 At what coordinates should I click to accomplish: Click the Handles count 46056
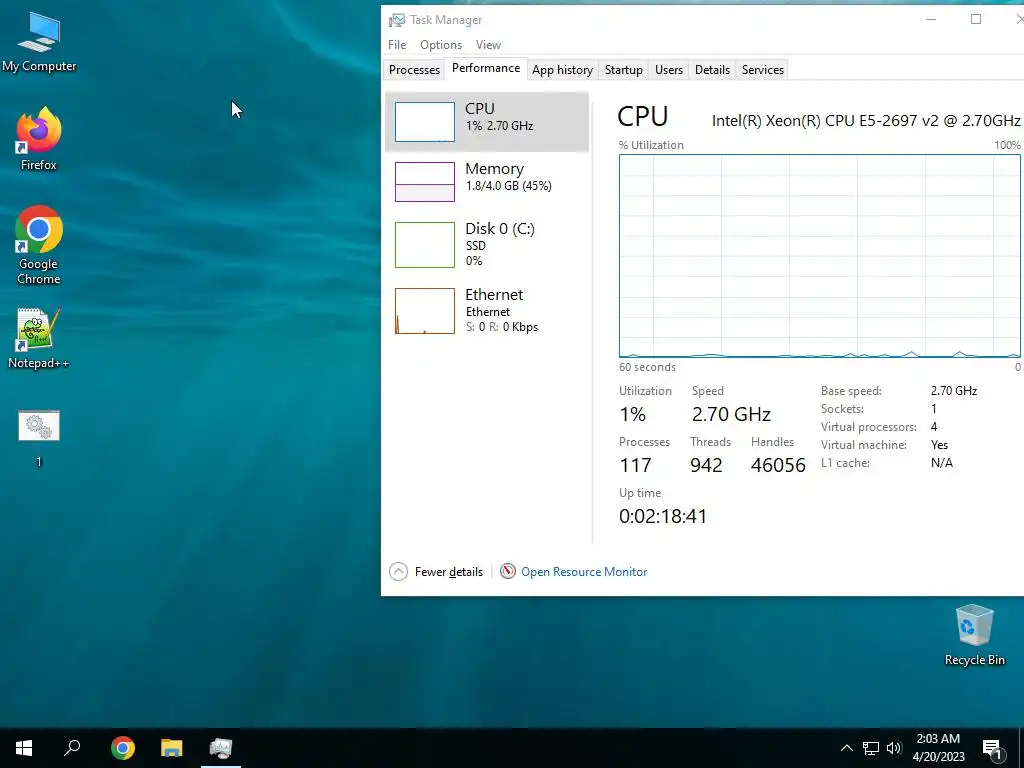point(778,465)
